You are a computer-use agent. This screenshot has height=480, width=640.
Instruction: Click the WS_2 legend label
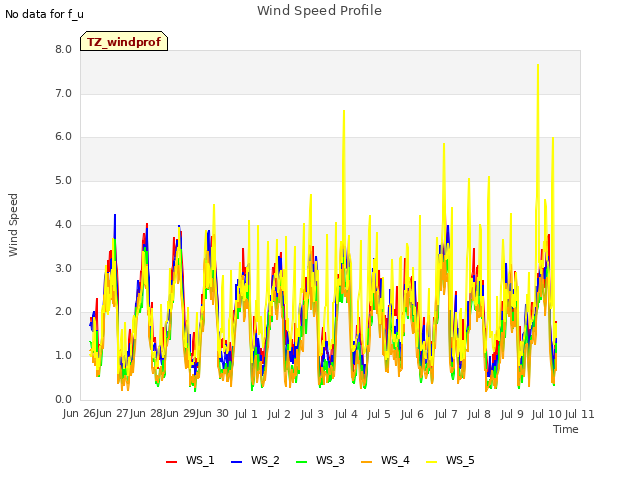[x=265, y=460]
